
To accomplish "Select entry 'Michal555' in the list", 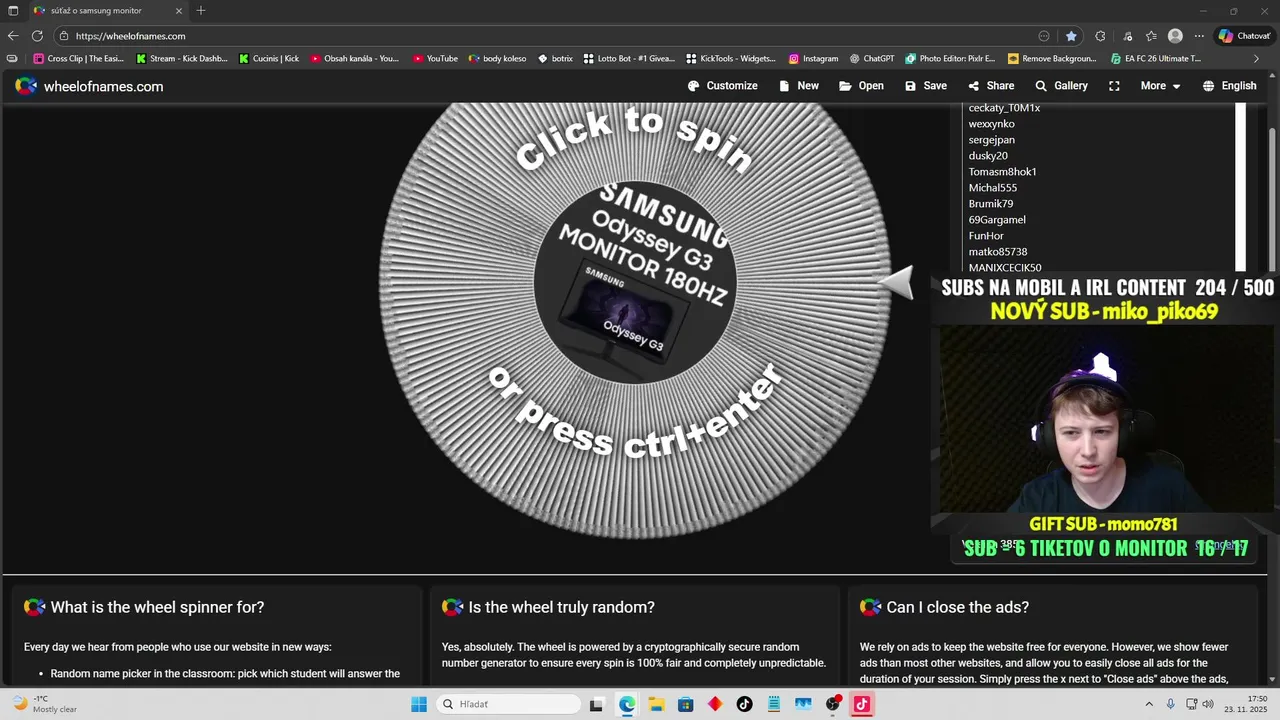I will (993, 188).
